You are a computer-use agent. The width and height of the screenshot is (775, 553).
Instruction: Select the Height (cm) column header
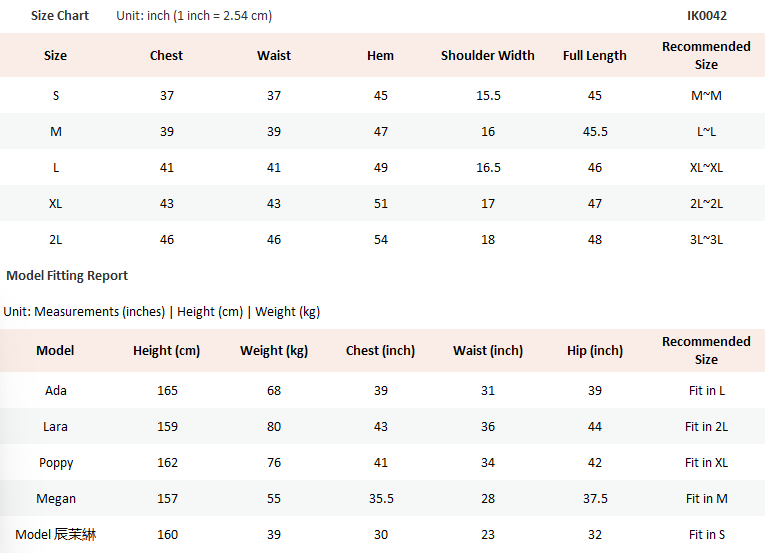click(167, 351)
